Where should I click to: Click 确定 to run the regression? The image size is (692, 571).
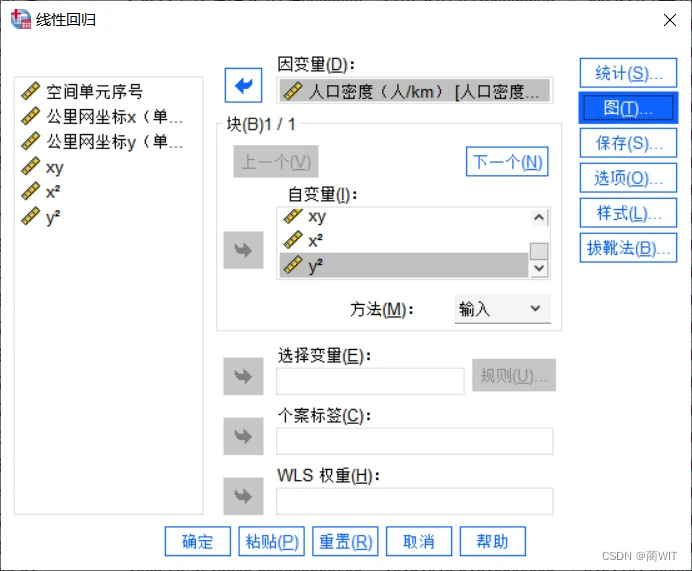coord(198,541)
